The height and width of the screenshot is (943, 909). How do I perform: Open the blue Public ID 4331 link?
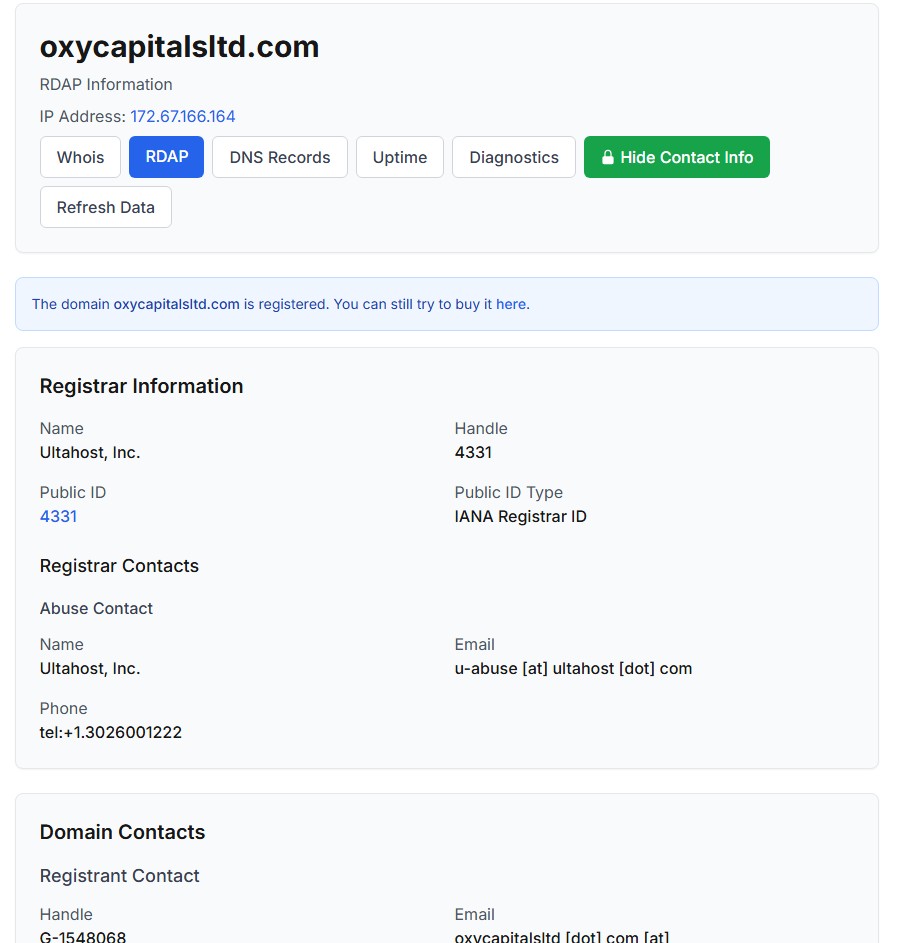[58, 516]
